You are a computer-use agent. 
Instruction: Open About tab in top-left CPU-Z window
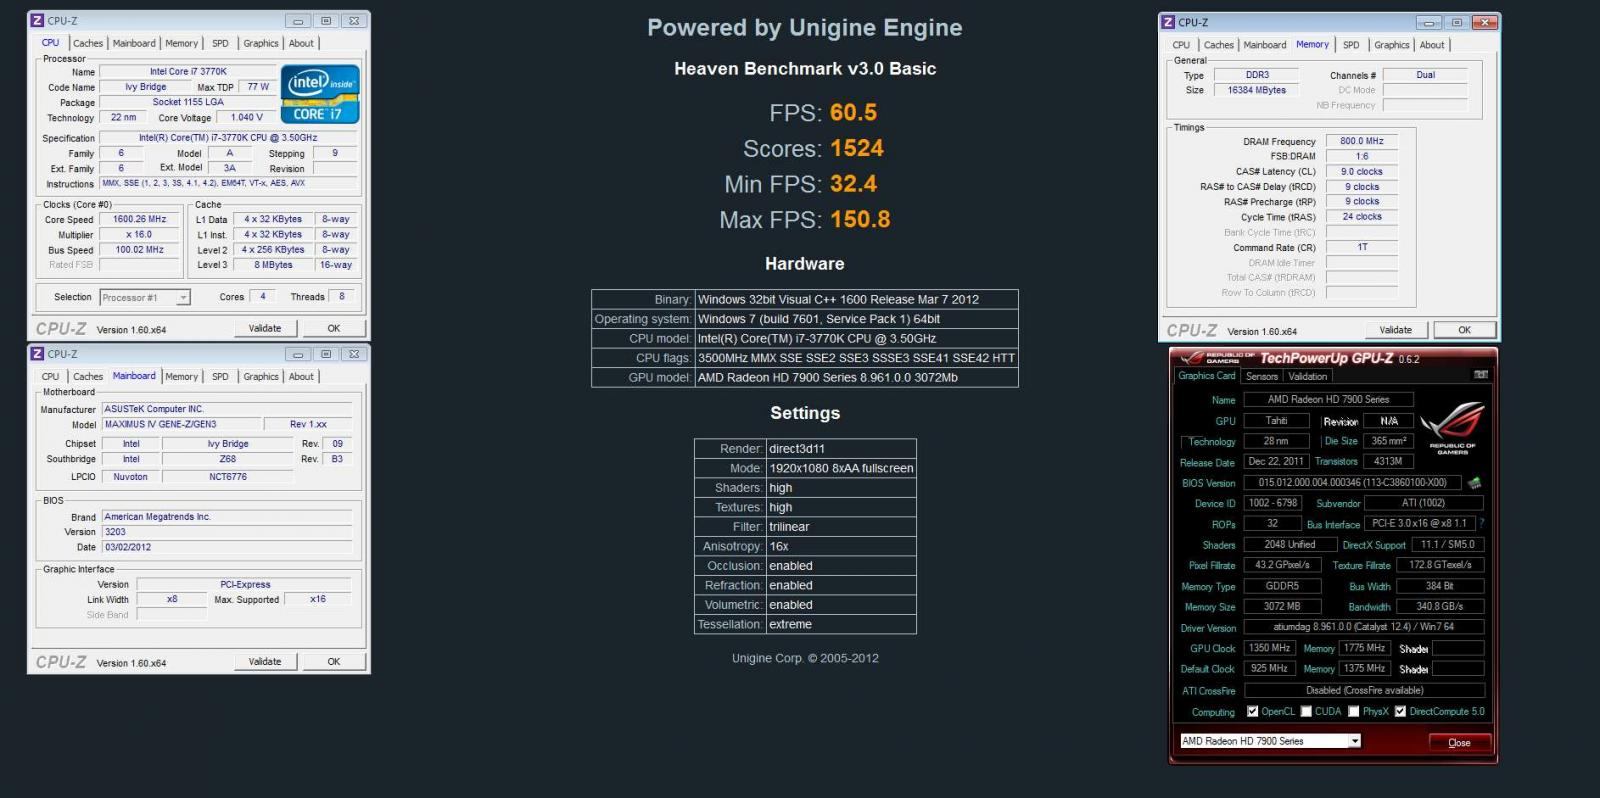301,43
